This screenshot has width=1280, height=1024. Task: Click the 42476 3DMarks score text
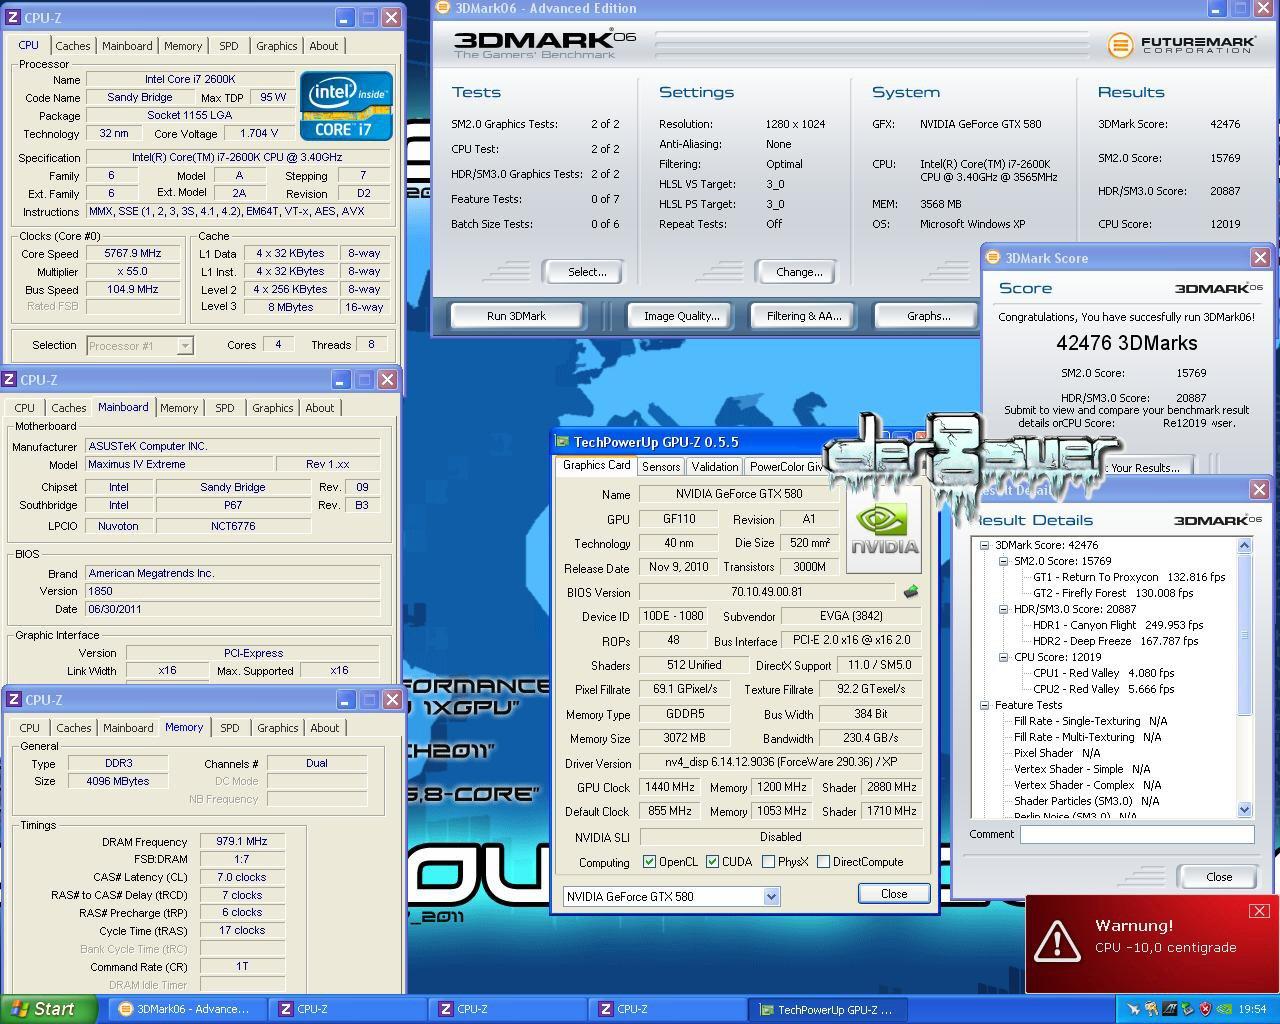[x=1126, y=343]
